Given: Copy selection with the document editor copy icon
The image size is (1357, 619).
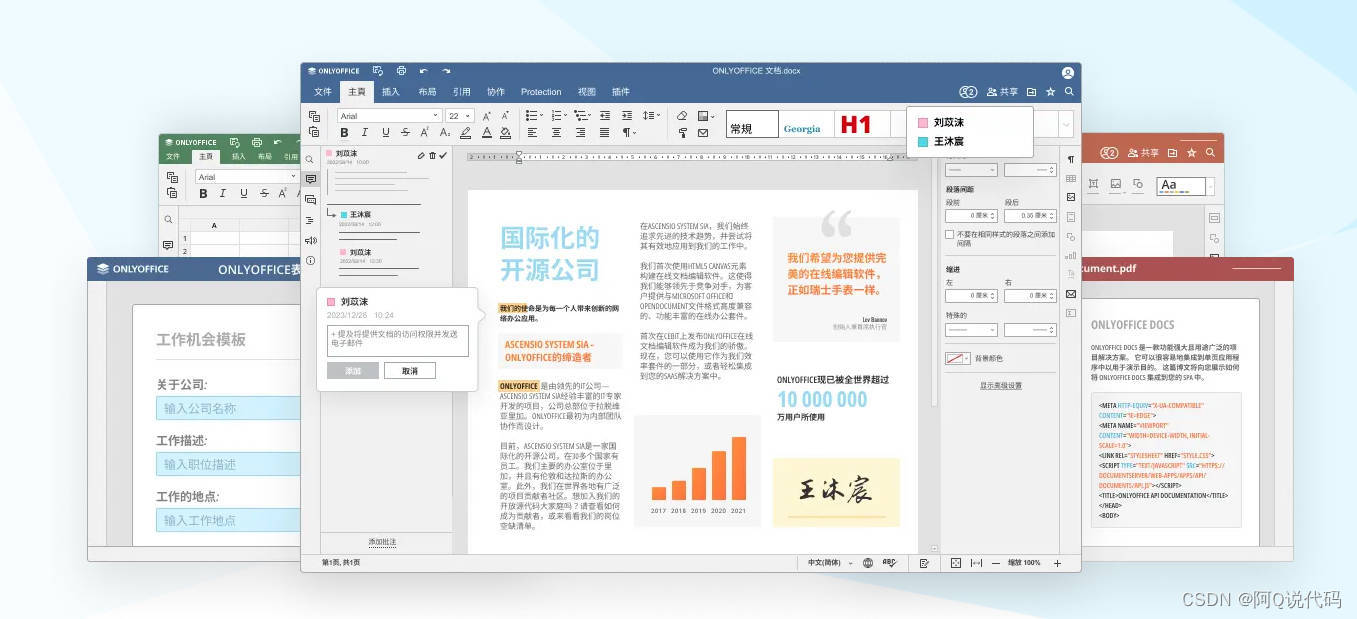Looking at the screenshot, I should (x=314, y=116).
